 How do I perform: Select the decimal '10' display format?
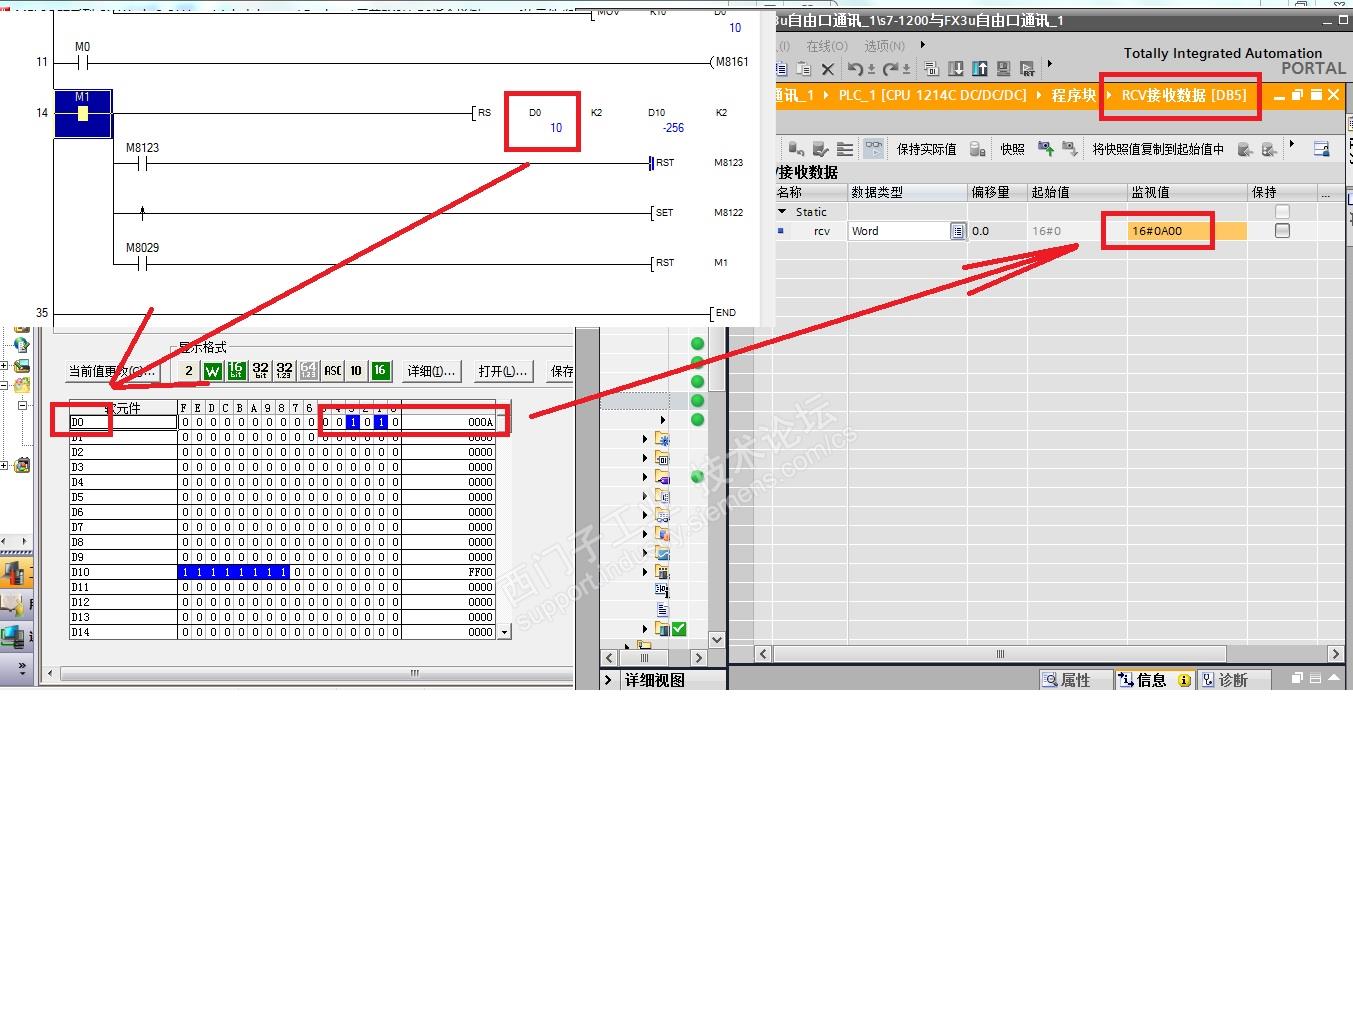(x=356, y=371)
